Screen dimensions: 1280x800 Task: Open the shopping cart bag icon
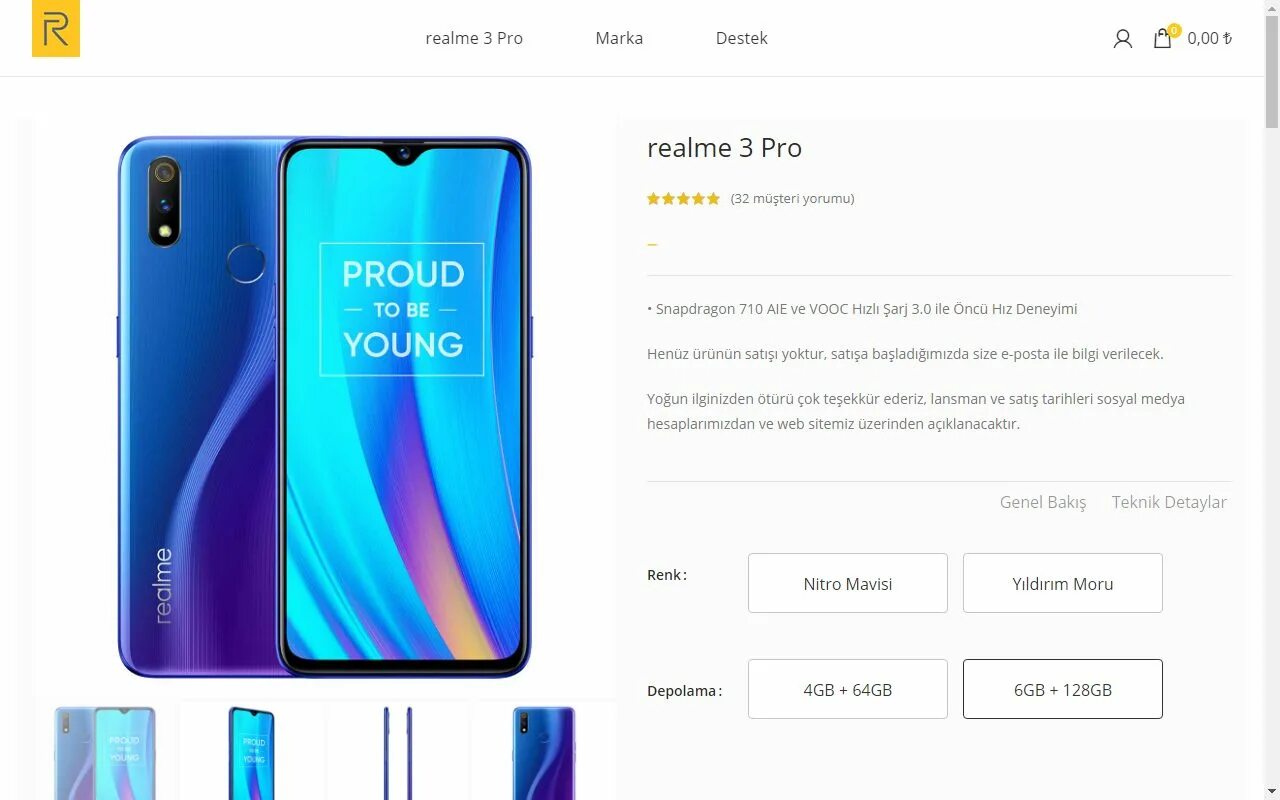1162,38
